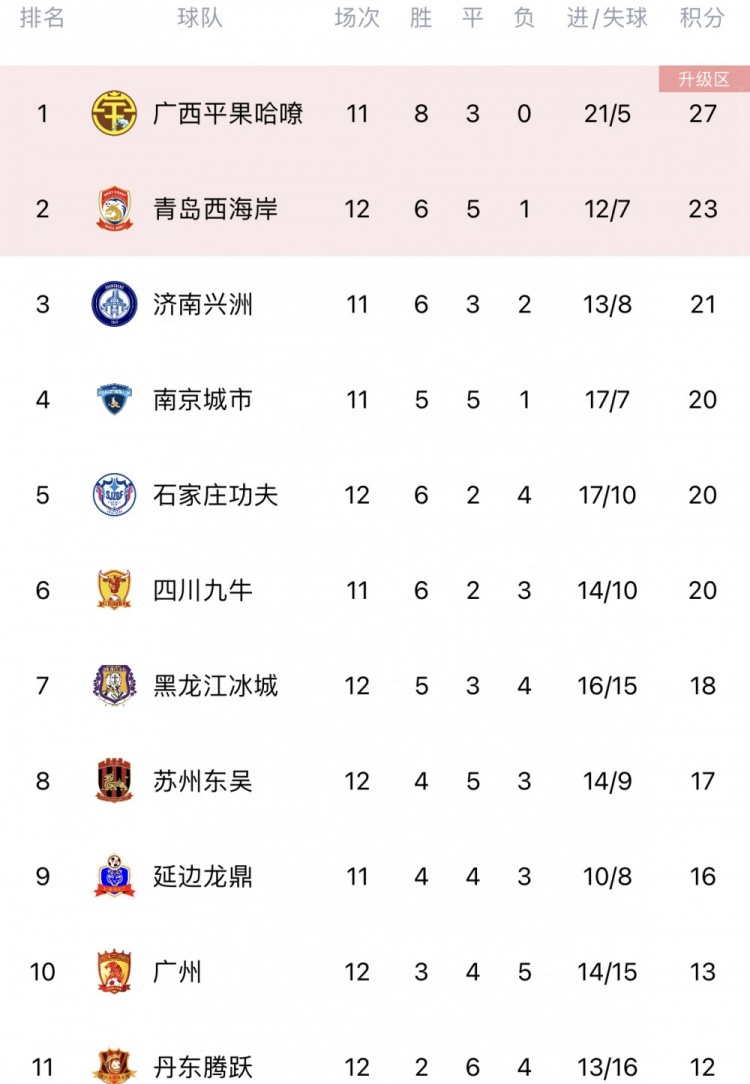This screenshot has height=1084, width=750.
Task: Click the 排名 column header
Action: coord(42,18)
